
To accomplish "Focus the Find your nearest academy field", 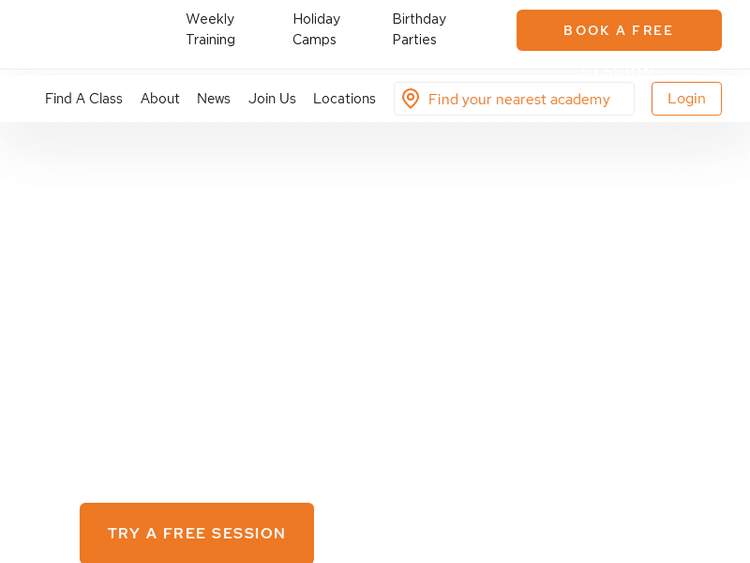I will pyautogui.click(x=518, y=99).
